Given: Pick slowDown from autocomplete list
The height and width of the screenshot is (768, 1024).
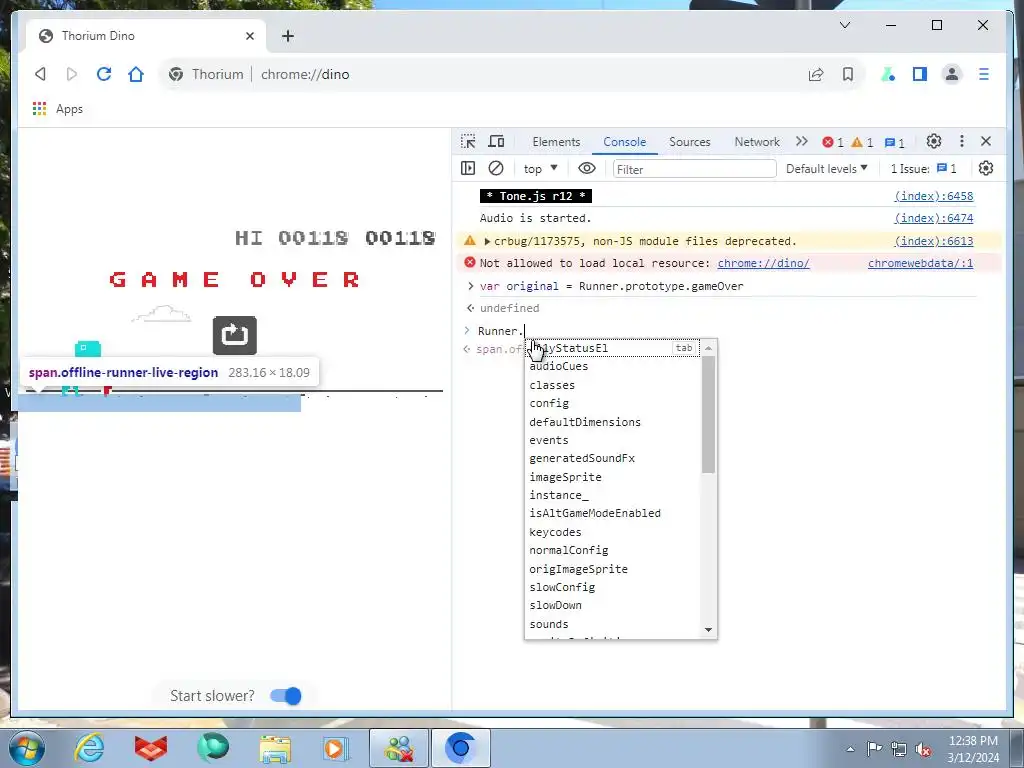Looking at the screenshot, I should (x=613, y=605).
